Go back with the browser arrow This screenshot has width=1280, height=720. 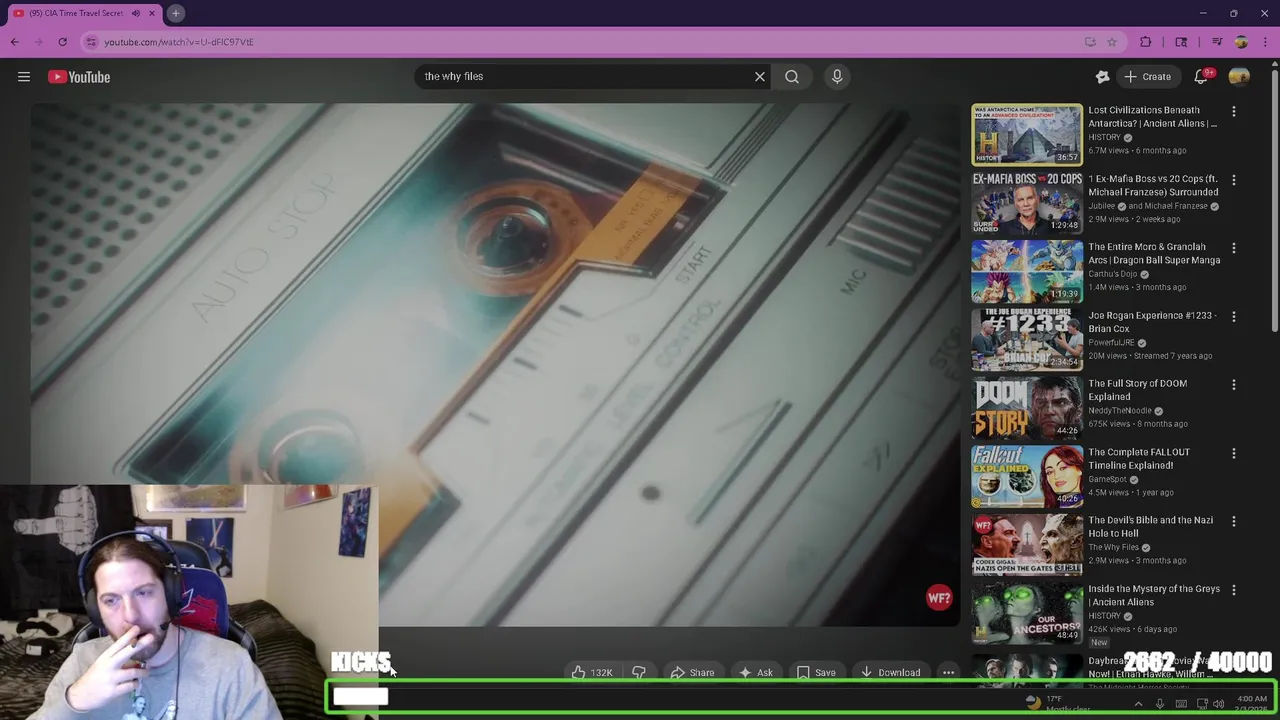click(15, 42)
